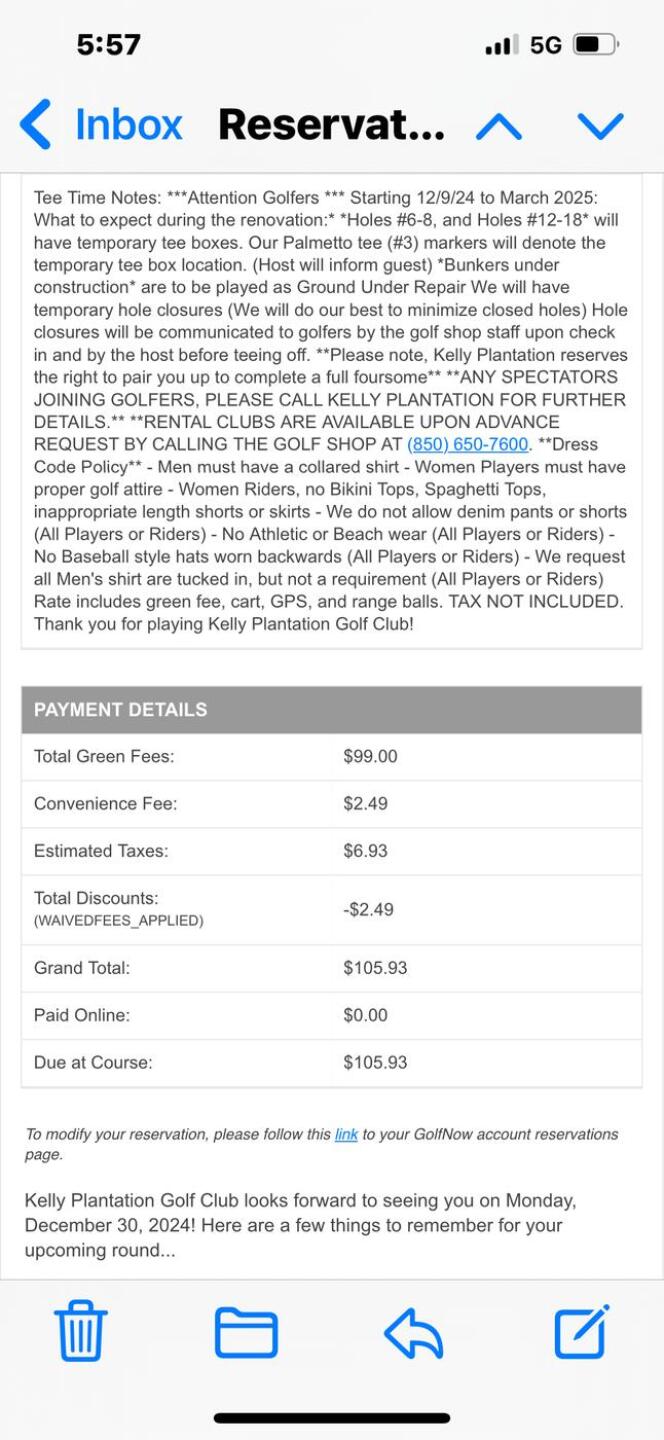Call golf shop at (850) 650-7600

point(467,444)
